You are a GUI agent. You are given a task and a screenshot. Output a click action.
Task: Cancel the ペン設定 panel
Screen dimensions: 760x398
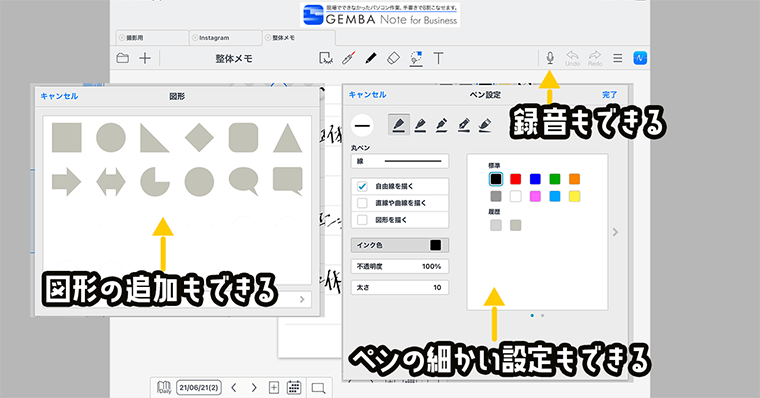click(367, 95)
